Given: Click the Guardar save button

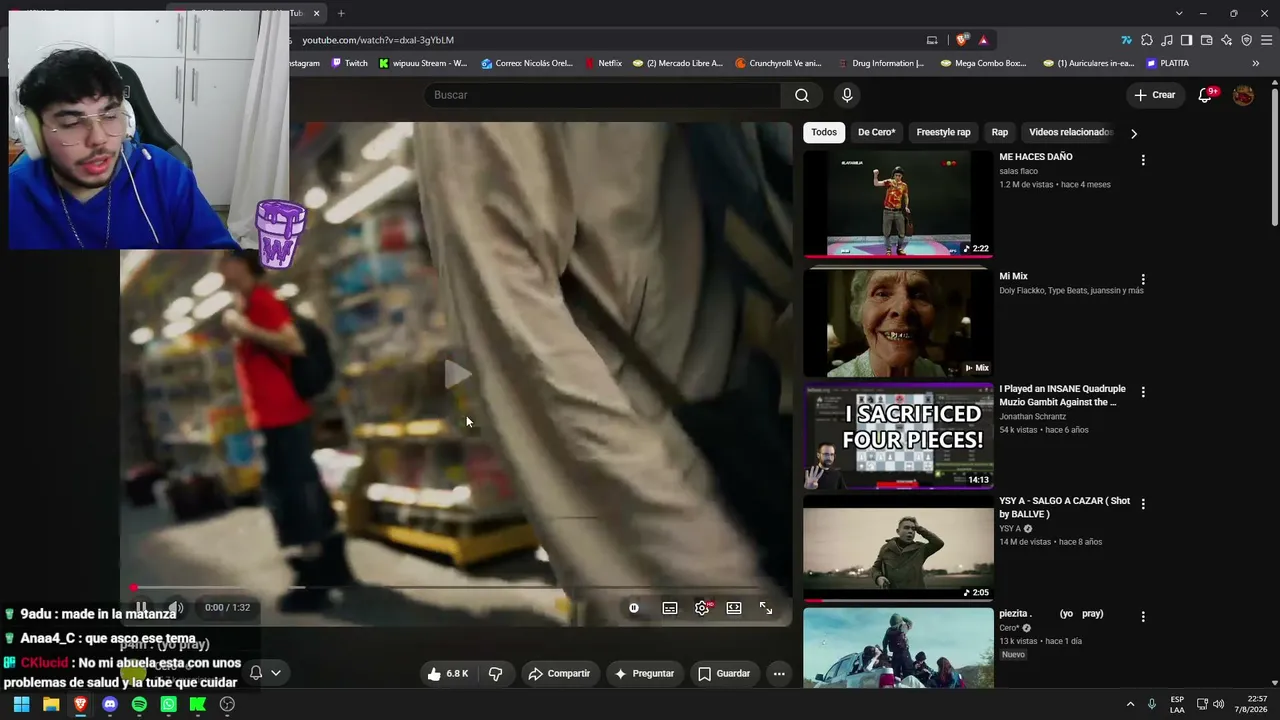Looking at the screenshot, I should coord(724,674).
